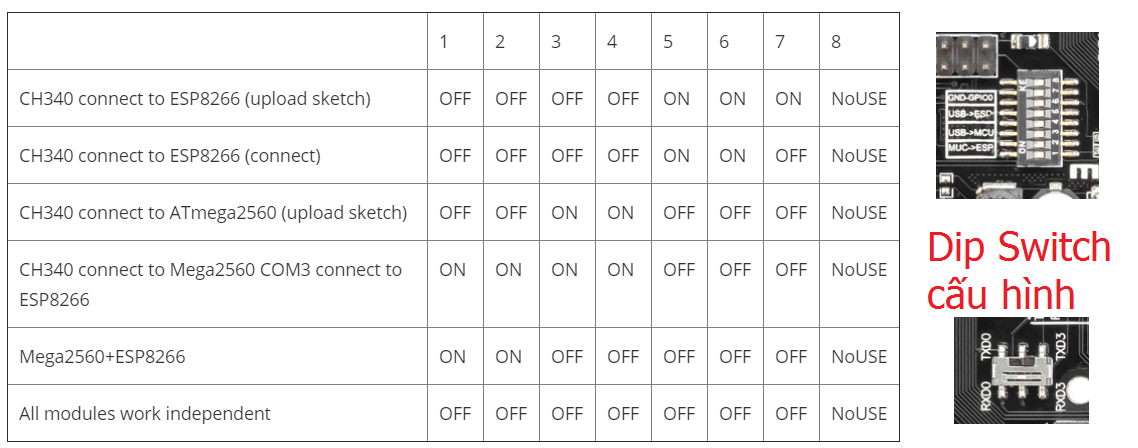Click "CH340 connect to ESP8266 (connect)" row label
This screenshot has height=448, width=1138.
coord(170,156)
